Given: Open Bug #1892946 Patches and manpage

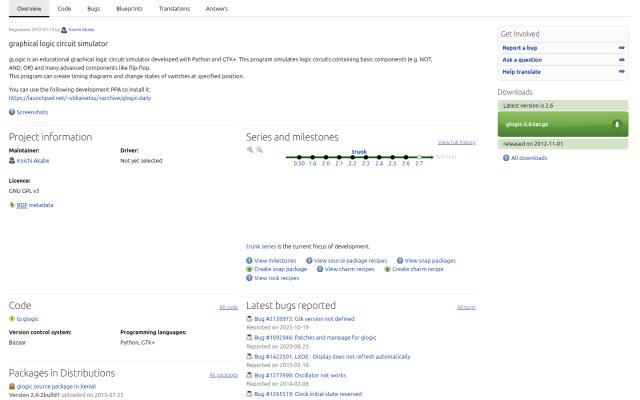Looking at the screenshot, I should 315,338.
